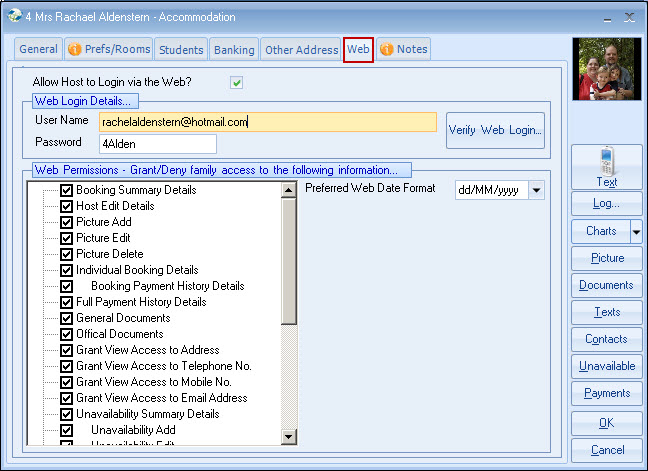Screen dimensions: 648x471
Task: Click the Unavailable button
Action: click(607, 366)
